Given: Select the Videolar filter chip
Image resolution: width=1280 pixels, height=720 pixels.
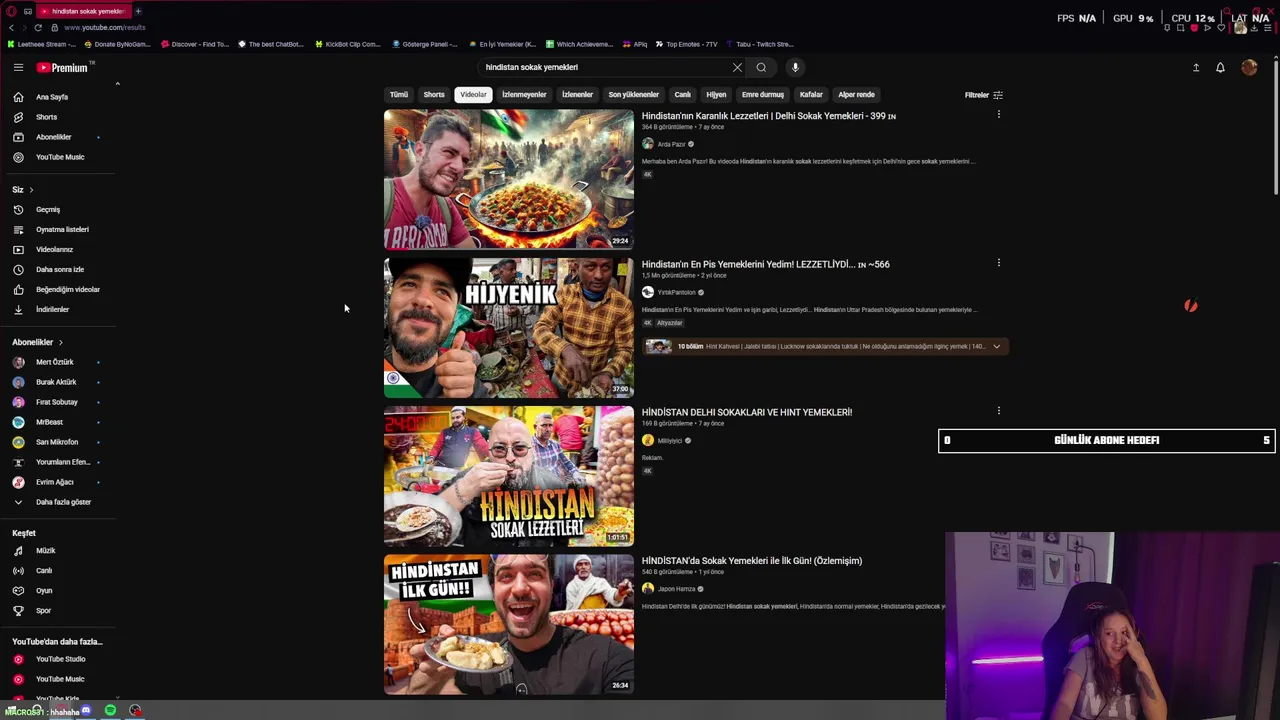Looking at the screenshot, I should tap(473, 95).
